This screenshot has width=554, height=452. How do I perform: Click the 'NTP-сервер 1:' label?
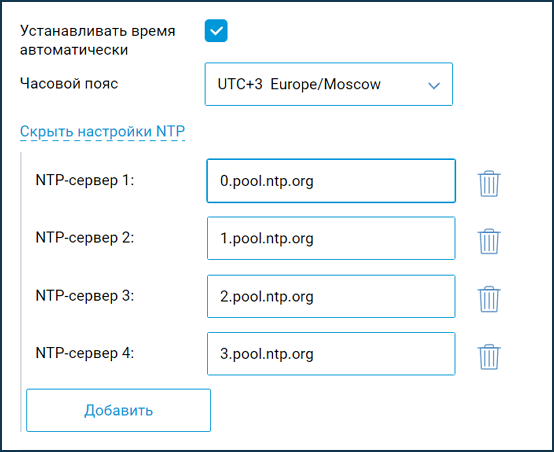85,180
